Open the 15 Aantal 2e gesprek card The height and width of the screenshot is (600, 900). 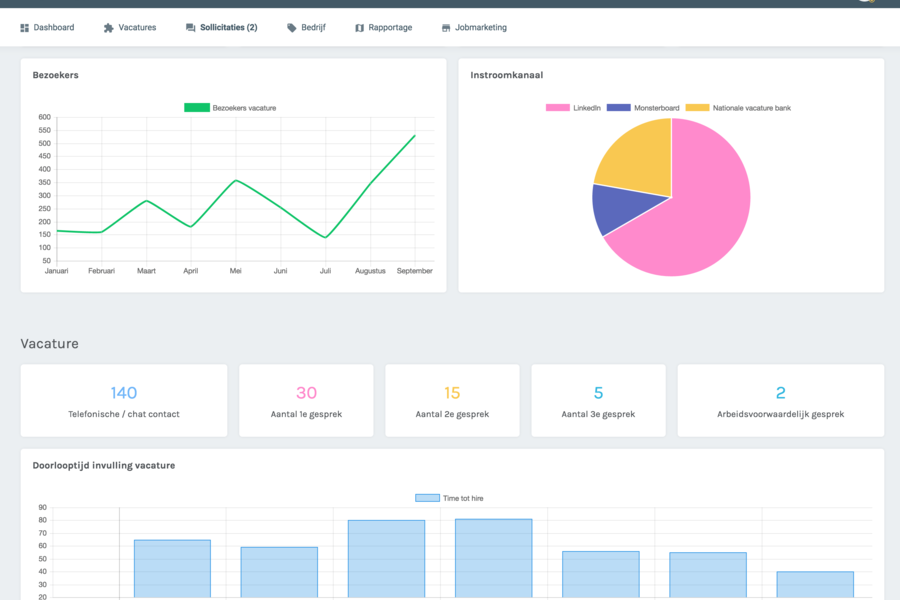pos(452,400)
